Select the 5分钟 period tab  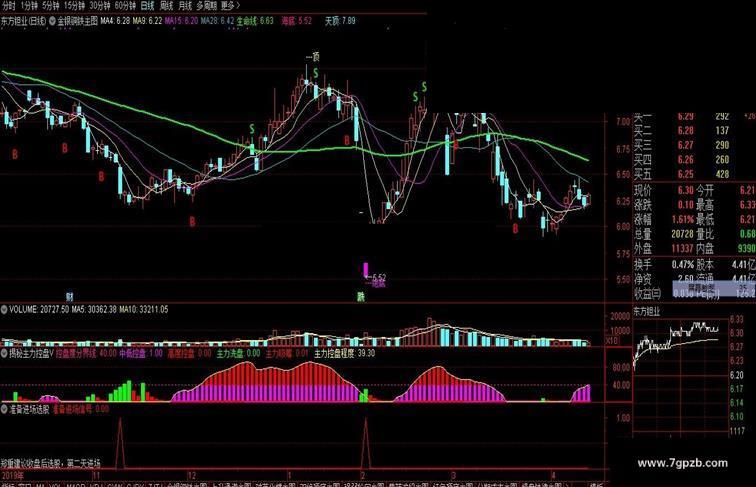tap(51, 6)
